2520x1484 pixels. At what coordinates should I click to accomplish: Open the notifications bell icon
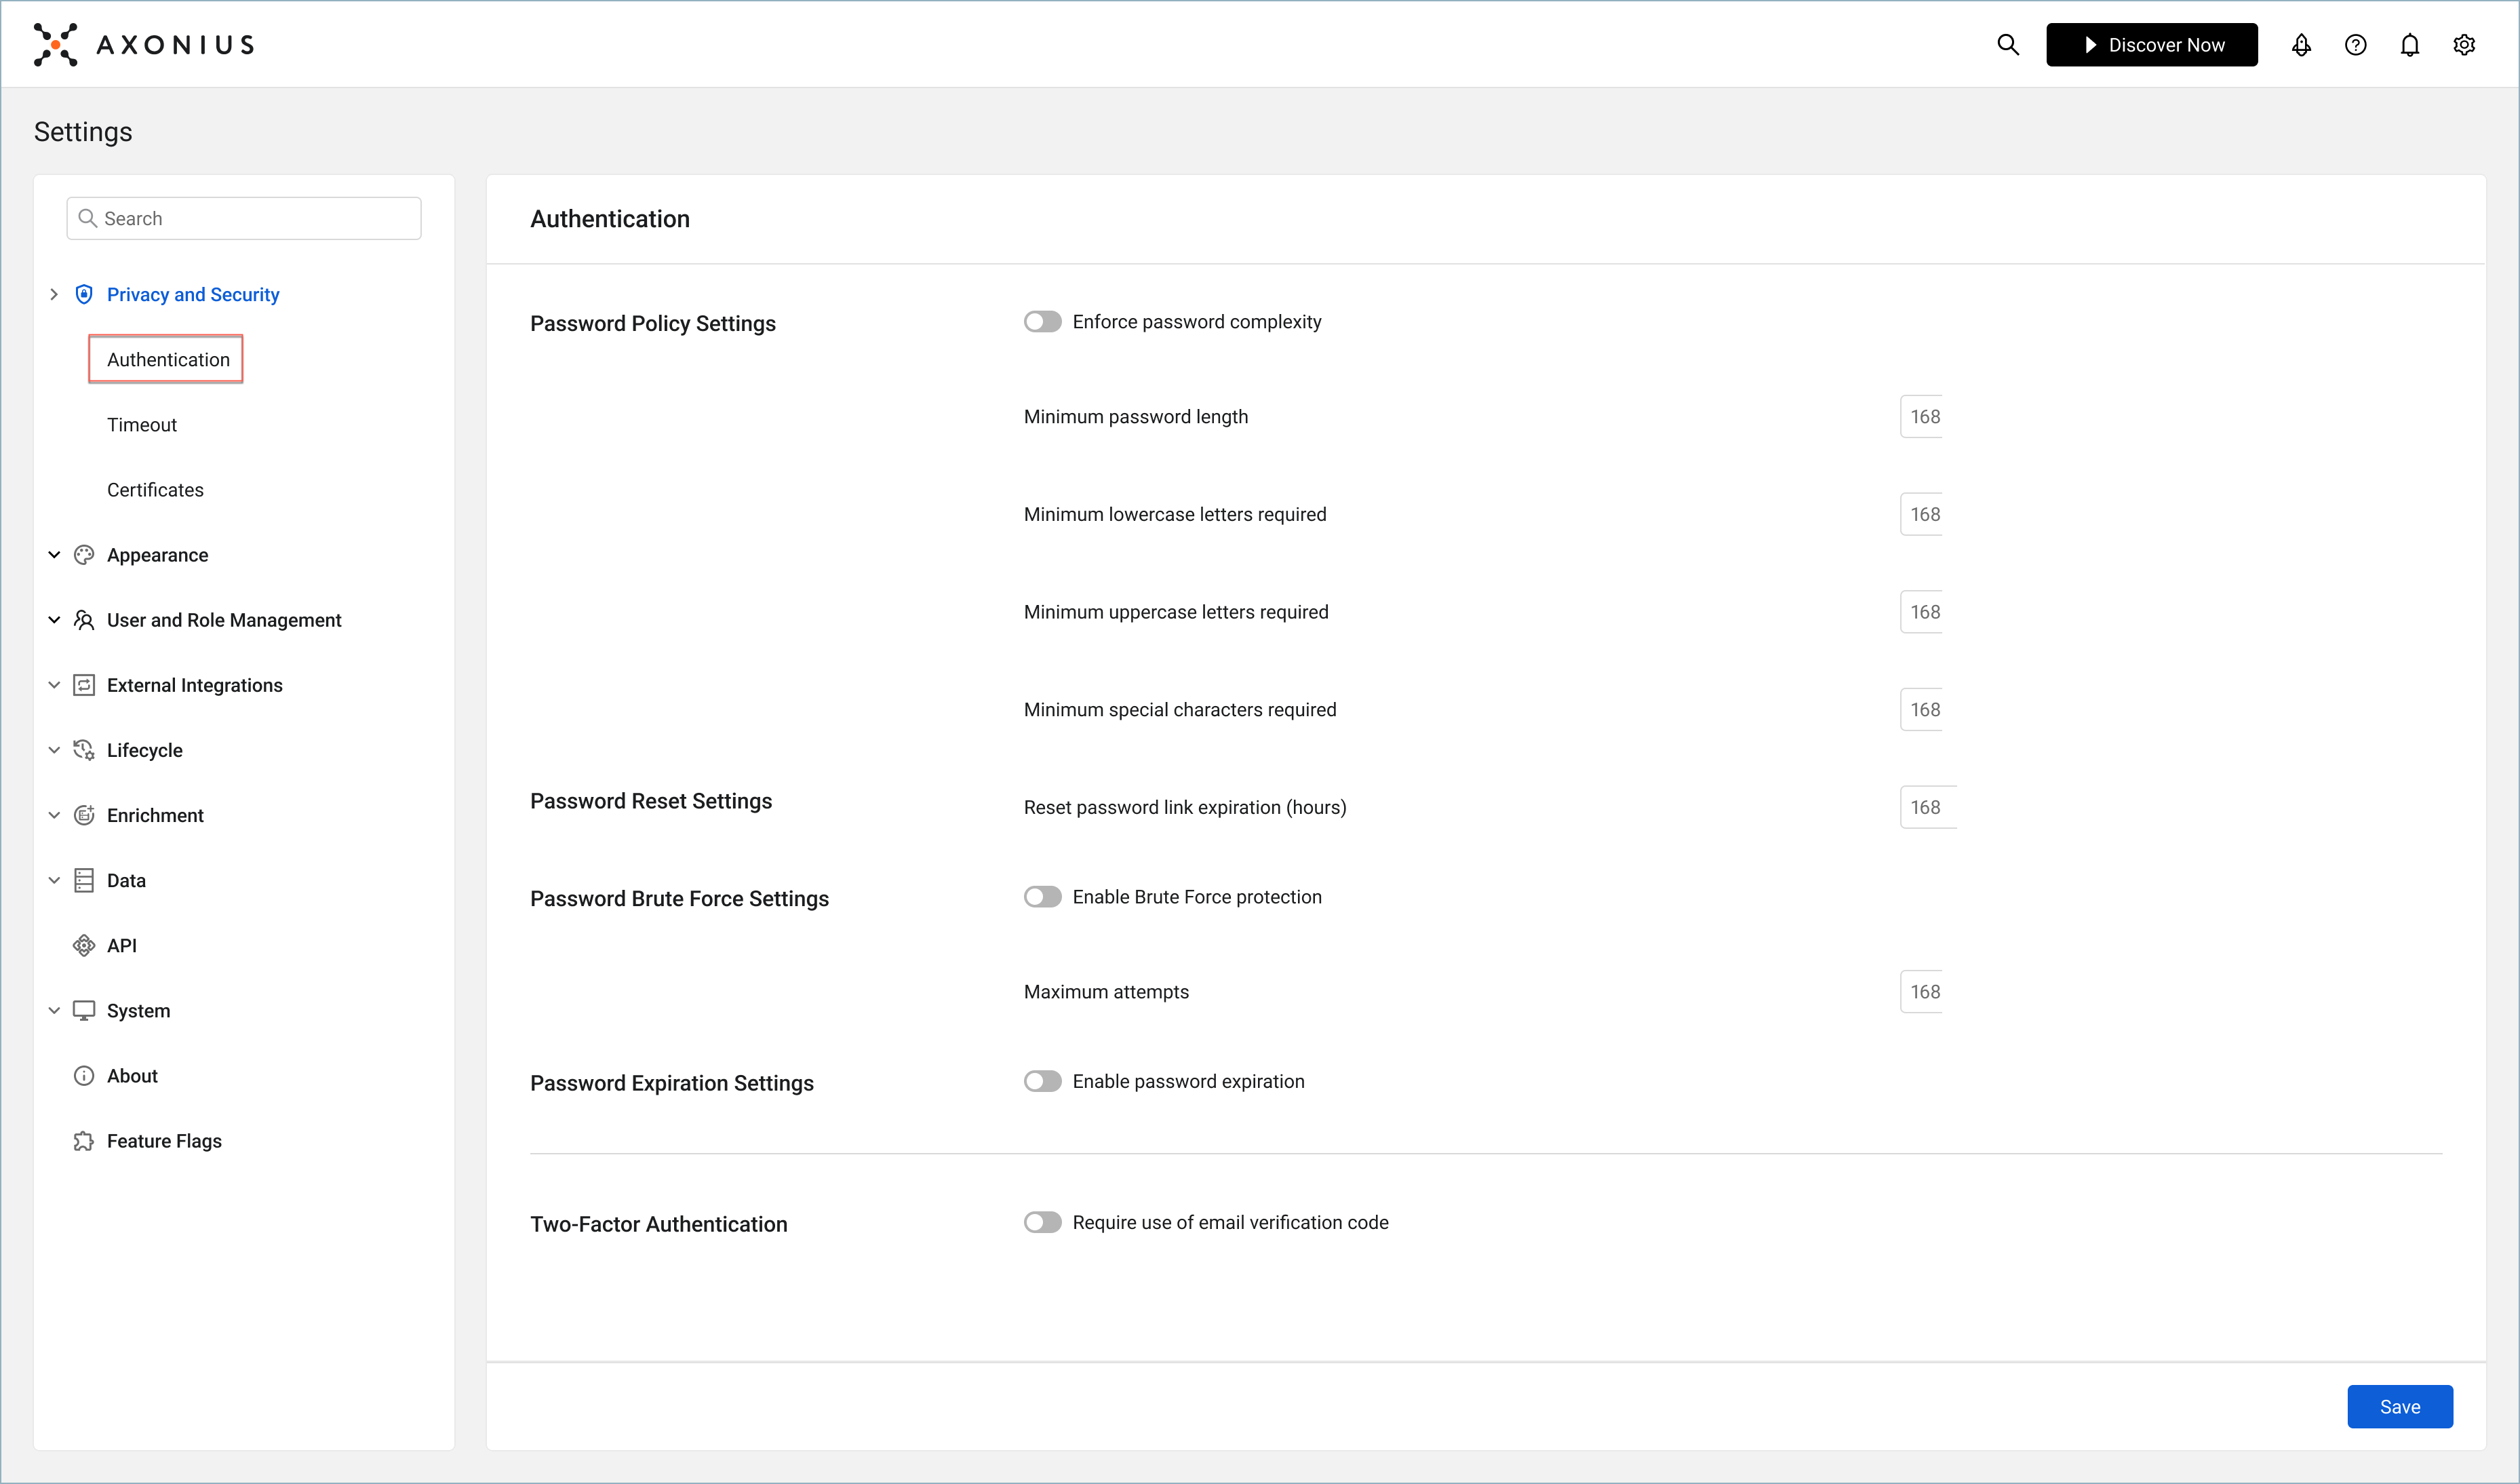(x=2409, y=45)
